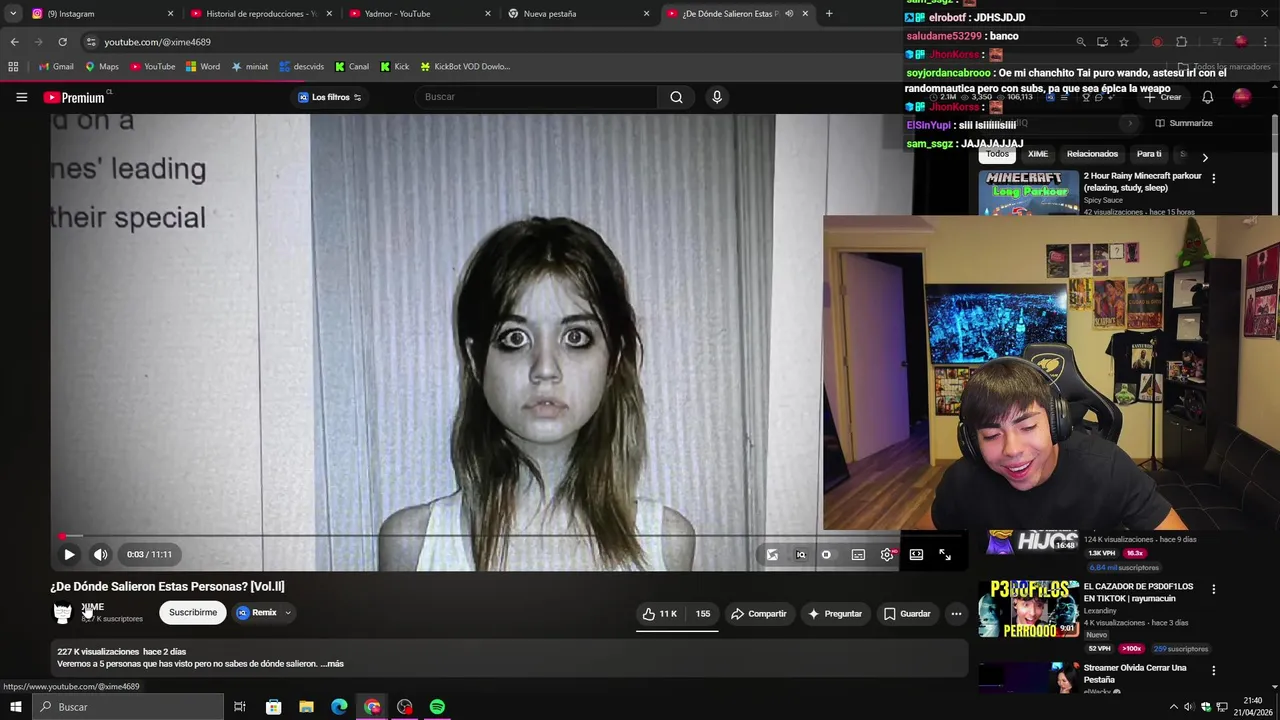The width and height of the screenshot is (1280, 720).
Task: Open the KickBot VOD Downloader bookmark
Action: [465, 67]
